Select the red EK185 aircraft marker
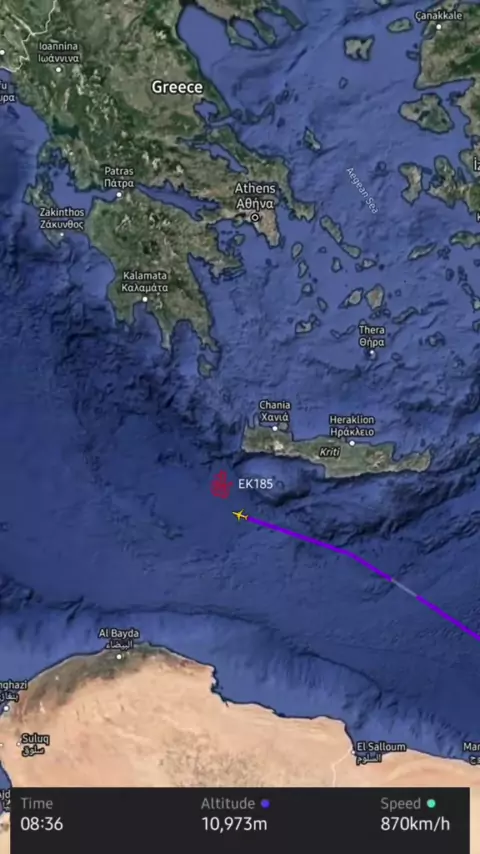Image resolution: width=480 pixels, height=854 pixels. [x=221, y=484]
